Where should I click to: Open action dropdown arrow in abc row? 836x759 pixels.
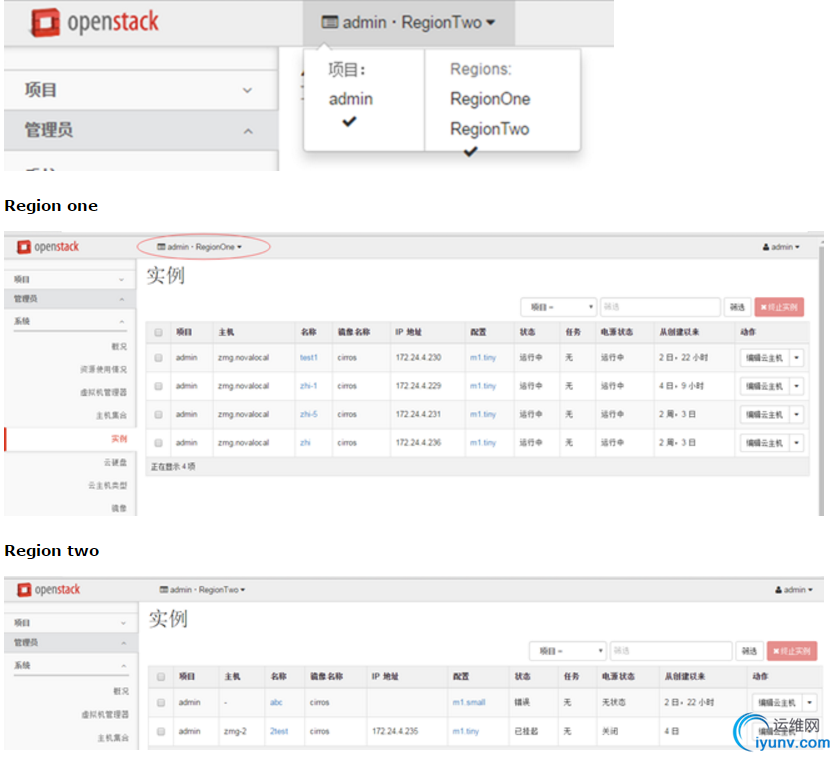coord(809,703)
